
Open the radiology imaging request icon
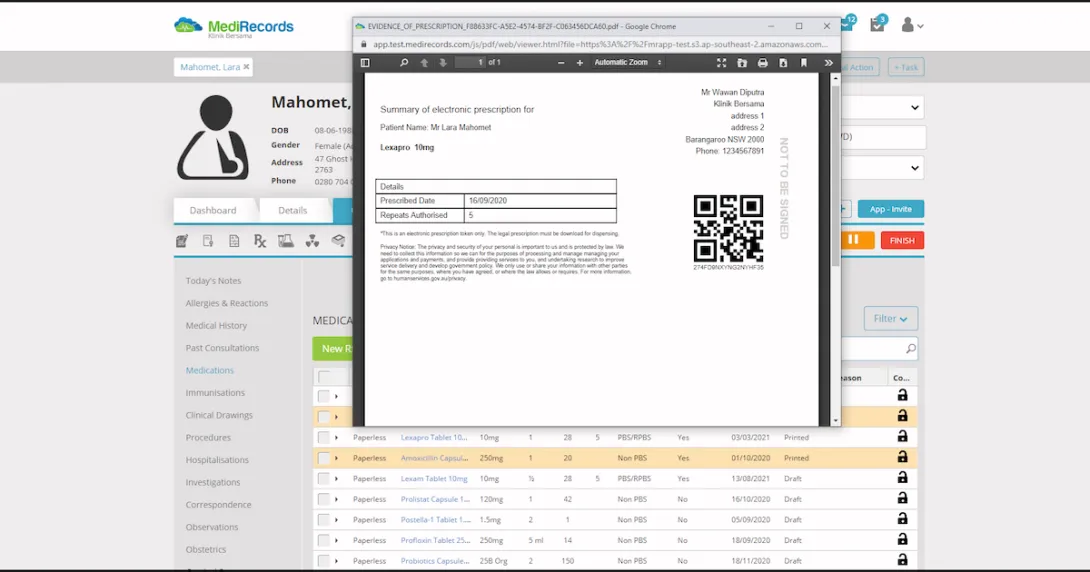click(x=312, y=241)
